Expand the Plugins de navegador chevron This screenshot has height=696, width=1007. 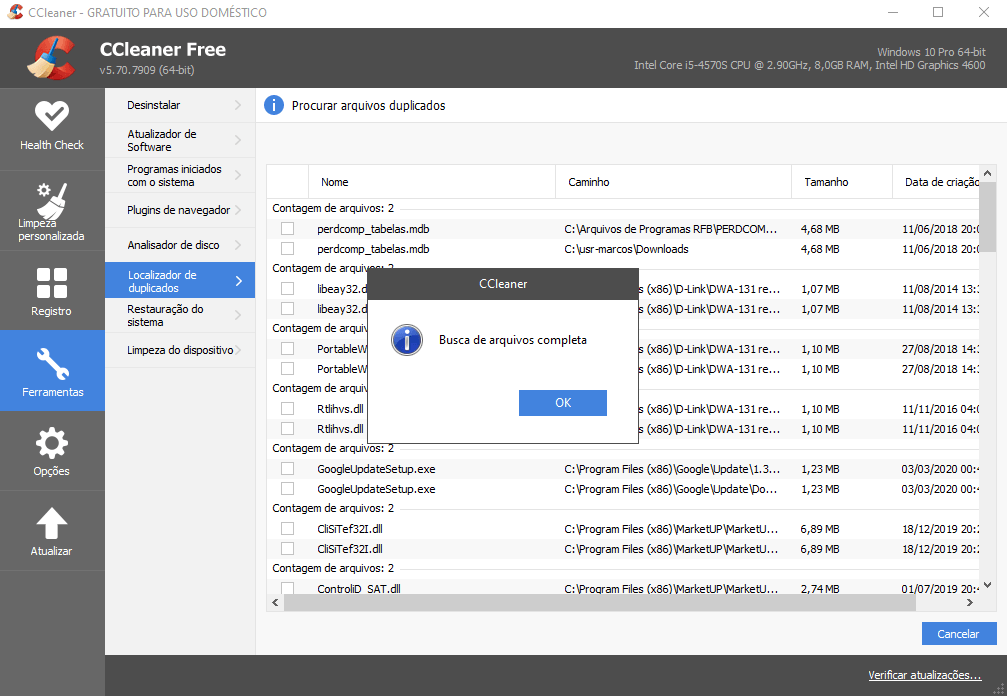238,210
